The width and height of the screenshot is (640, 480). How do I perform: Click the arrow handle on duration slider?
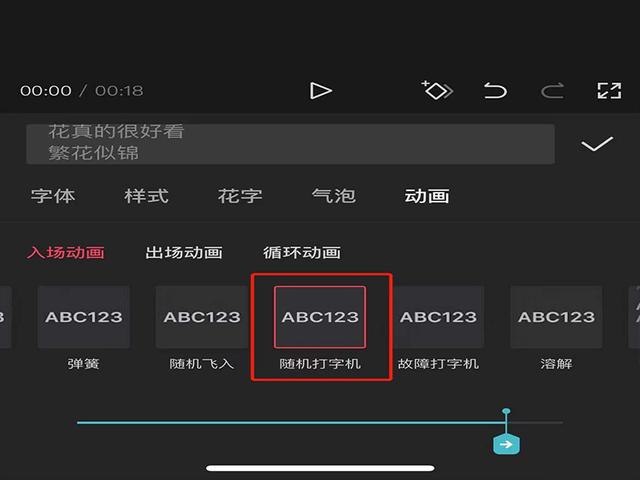click(506, 444)
